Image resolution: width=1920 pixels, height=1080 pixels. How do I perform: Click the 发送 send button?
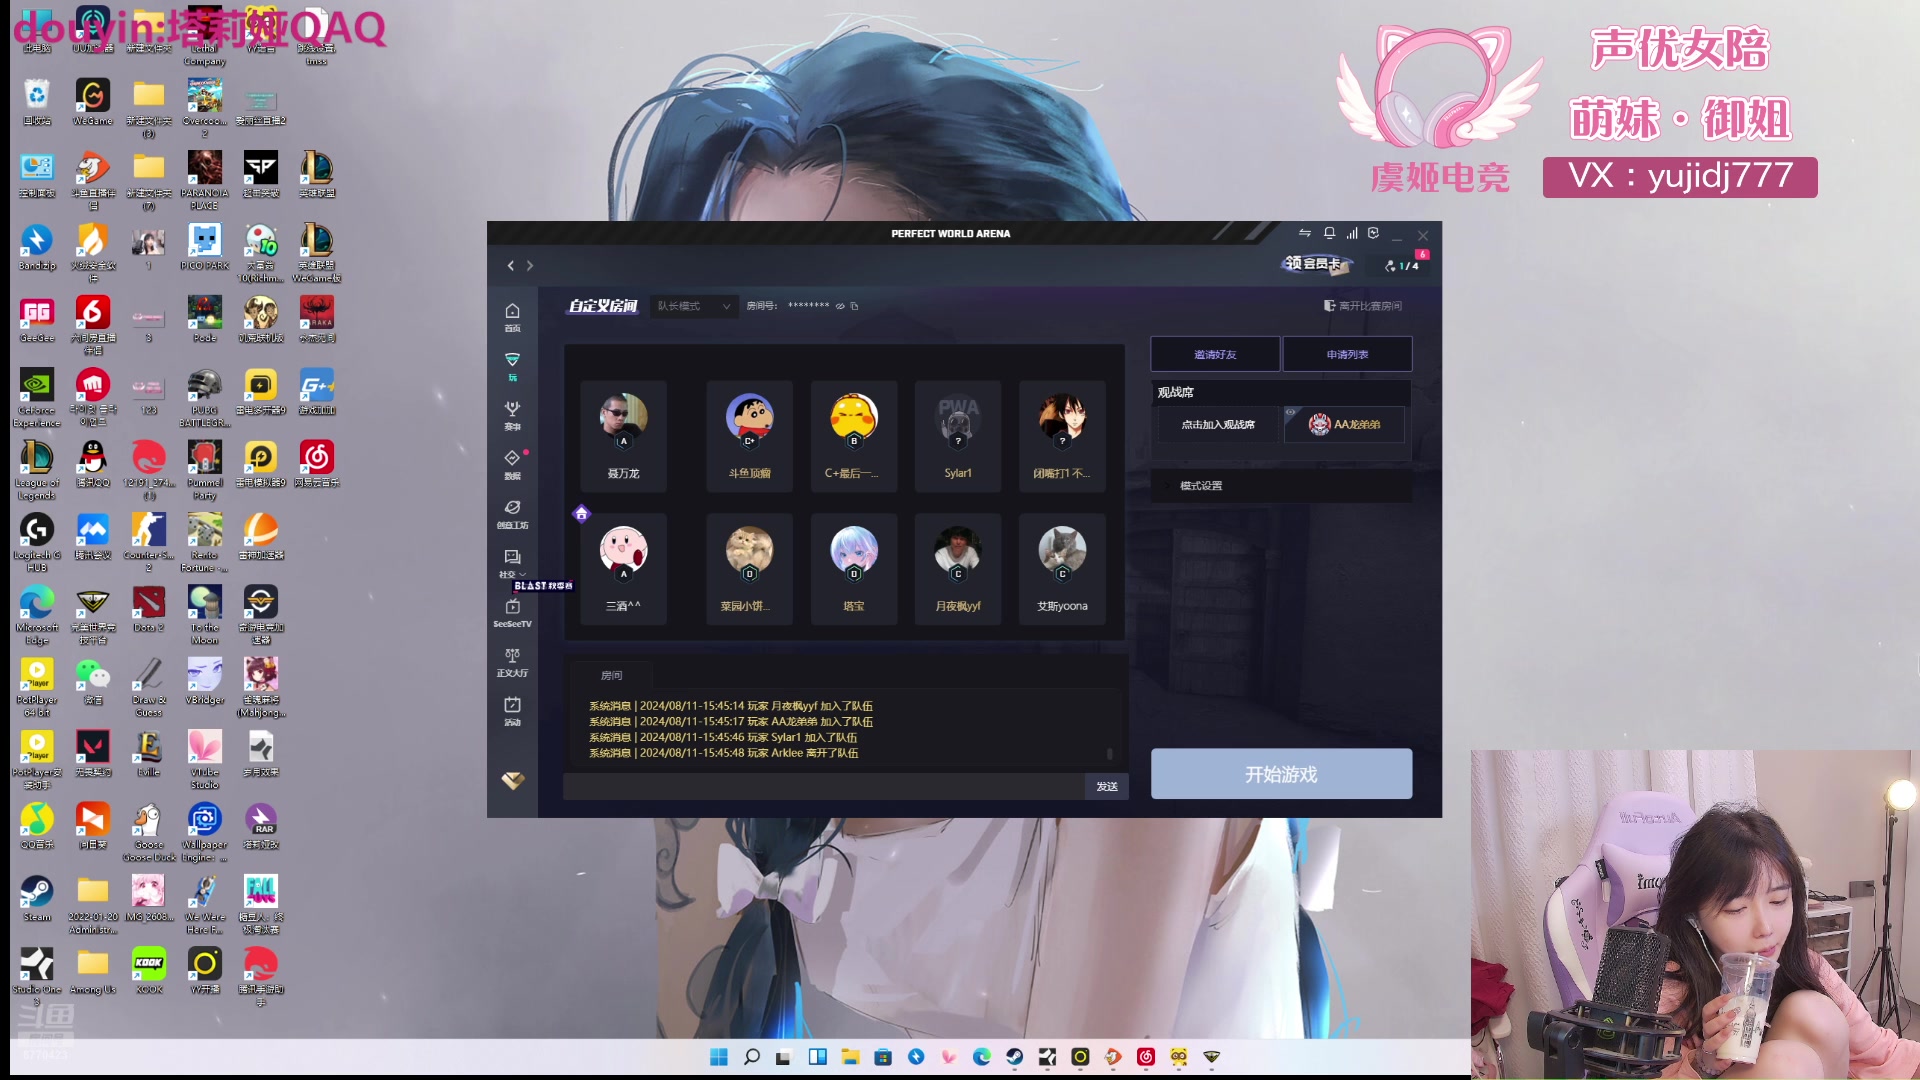1107,786
